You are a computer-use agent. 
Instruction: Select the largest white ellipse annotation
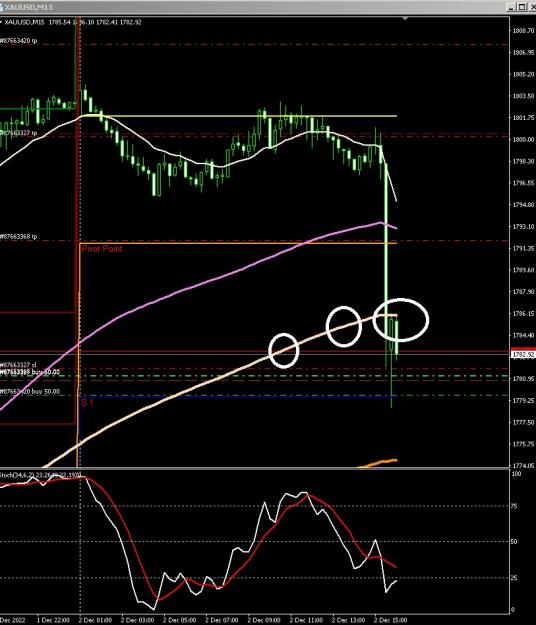pyautogui.click(x=401, y=320)
